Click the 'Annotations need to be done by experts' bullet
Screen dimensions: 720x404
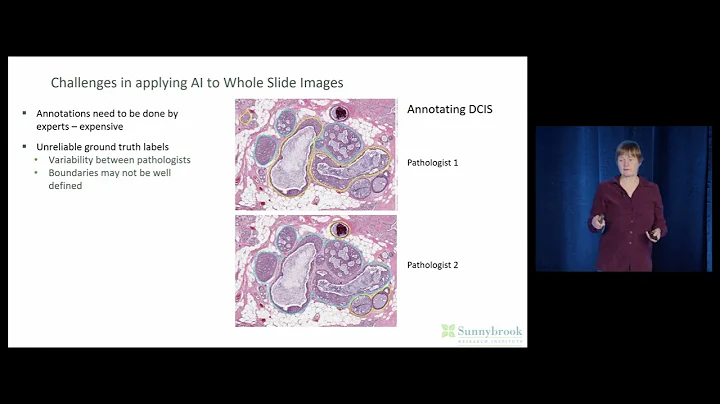pos(107,120)
